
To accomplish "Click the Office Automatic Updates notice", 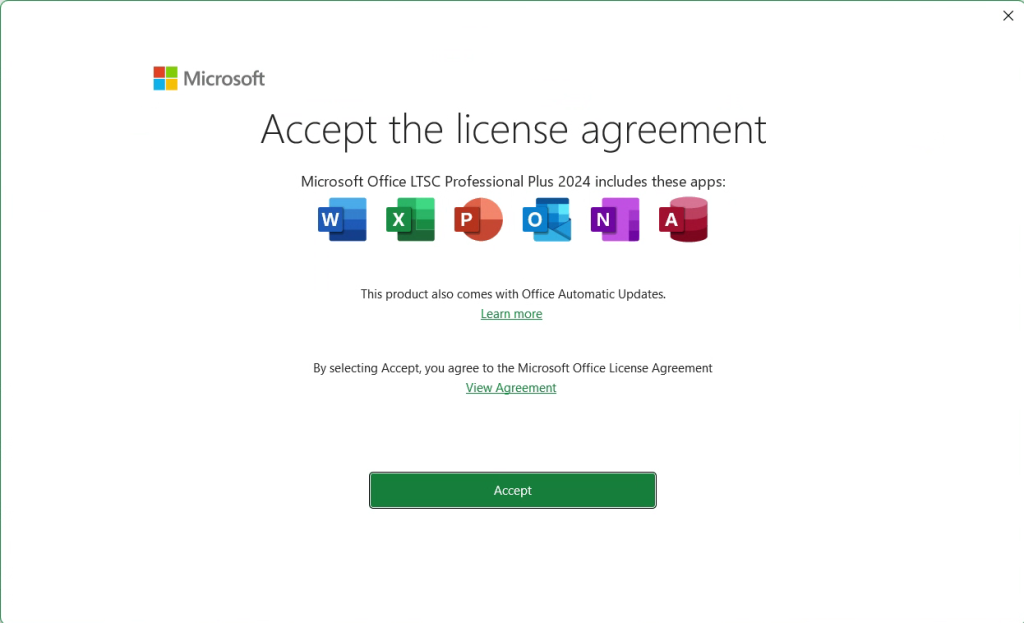I will [x=512, y=293].
